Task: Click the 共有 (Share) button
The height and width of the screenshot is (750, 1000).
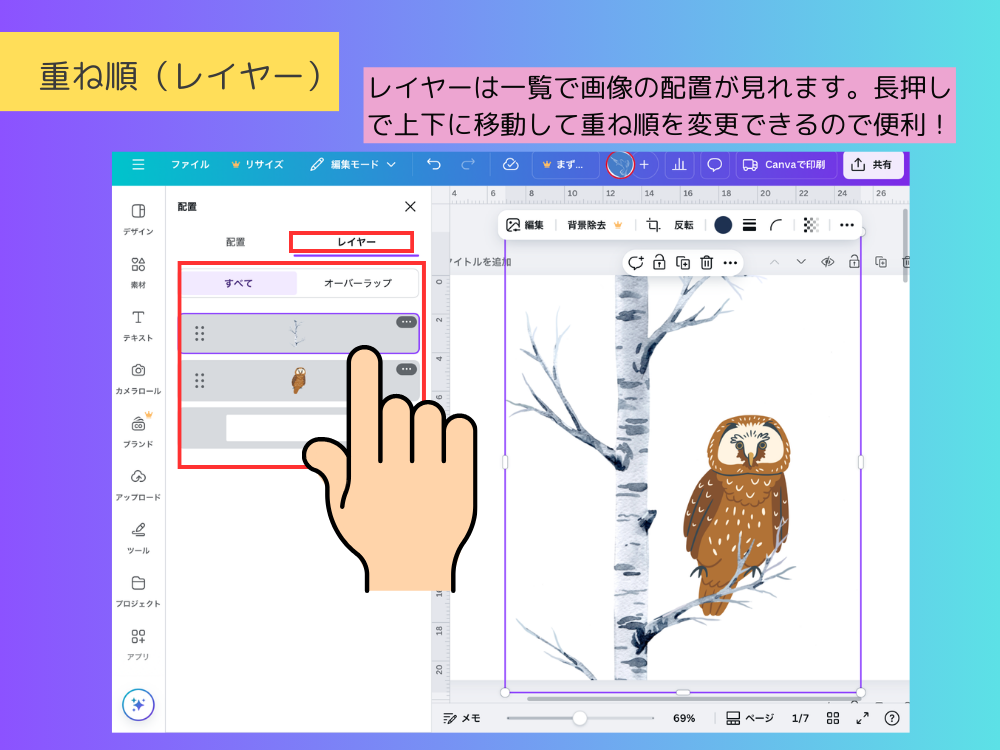Action: pyautogui.click(x=873, y=165)
